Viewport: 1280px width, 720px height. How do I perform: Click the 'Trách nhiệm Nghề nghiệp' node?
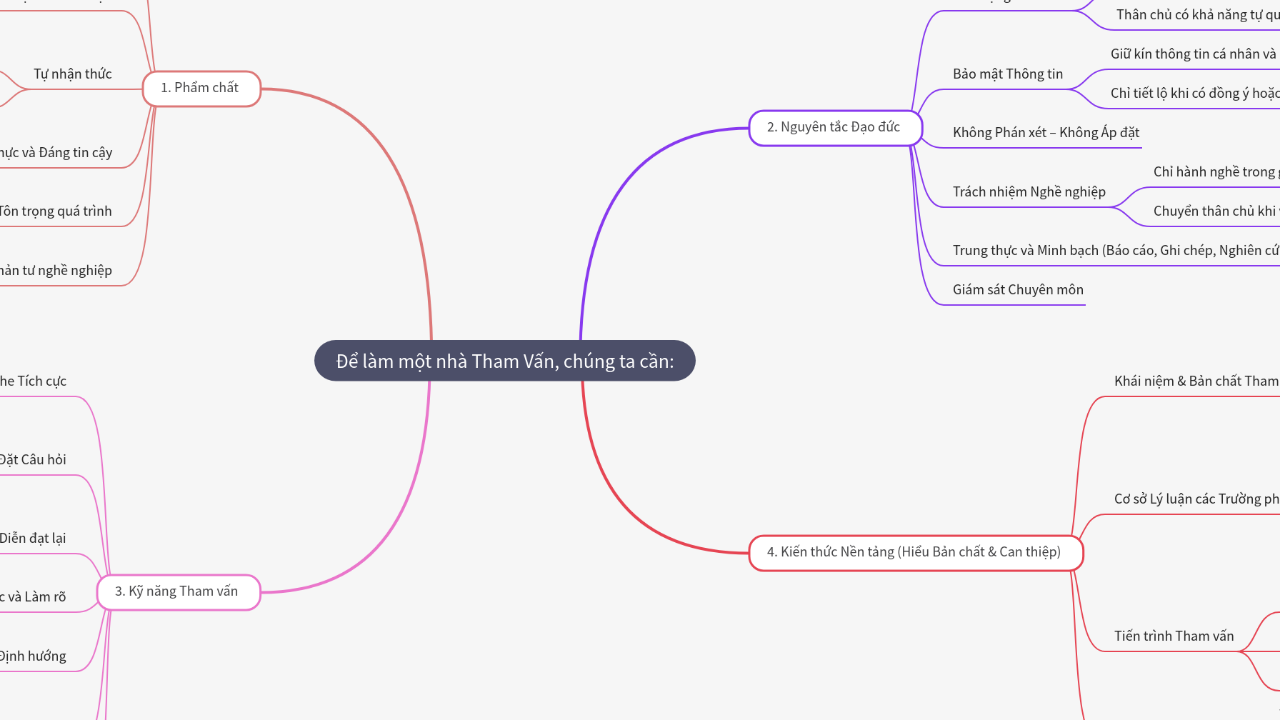[x=1028, y=191]
